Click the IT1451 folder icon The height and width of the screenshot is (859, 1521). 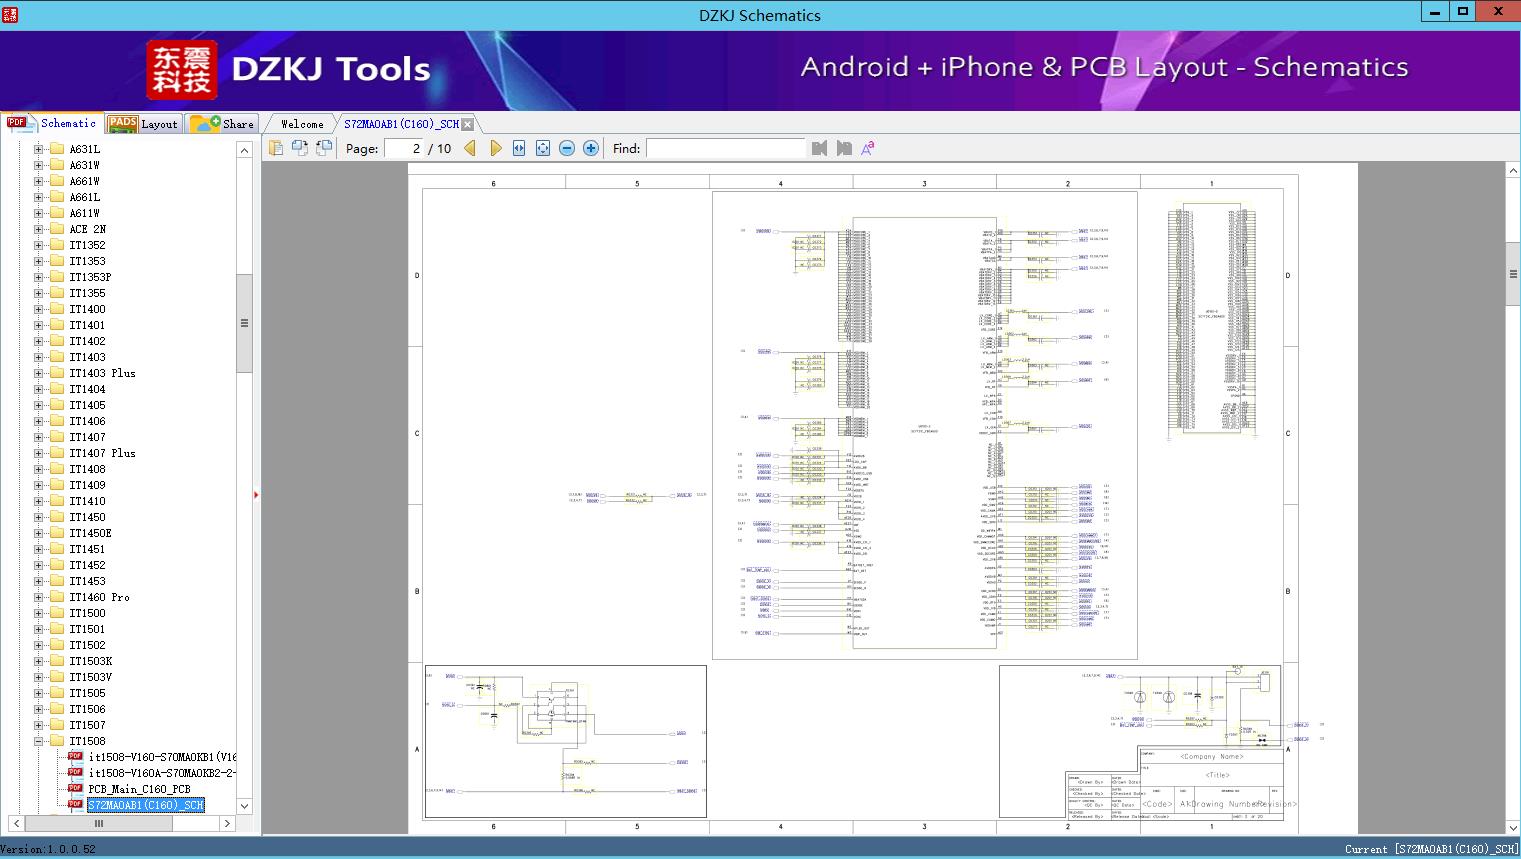(57, 549)
